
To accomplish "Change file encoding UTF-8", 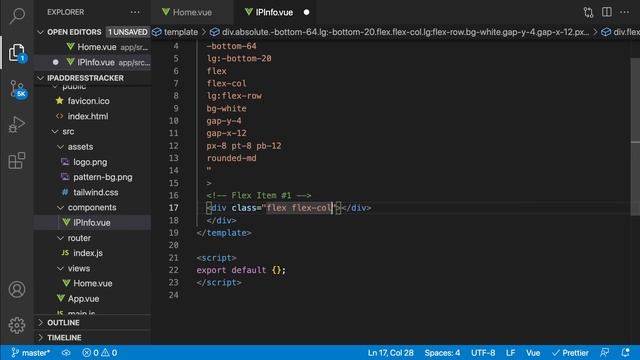I will coord(483,353).
